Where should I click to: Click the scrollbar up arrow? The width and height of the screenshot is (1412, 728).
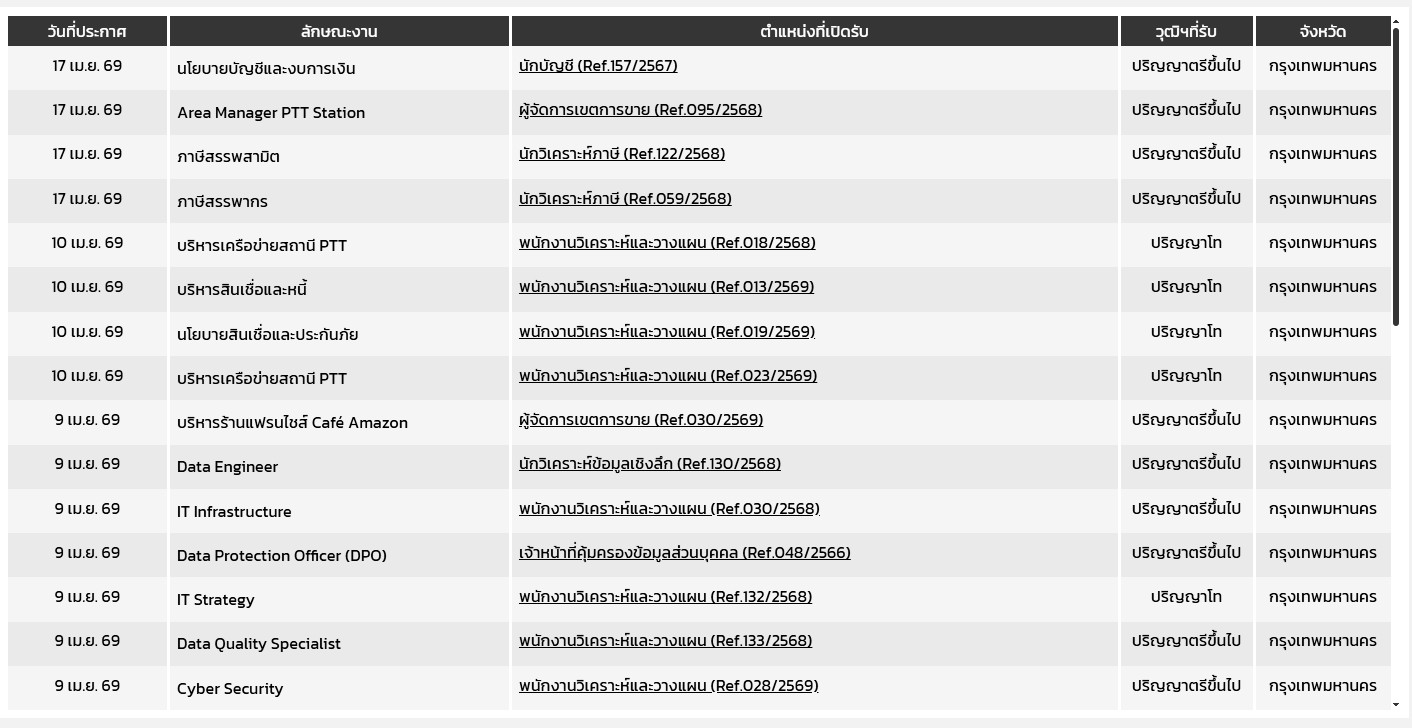pos(1397,20)
